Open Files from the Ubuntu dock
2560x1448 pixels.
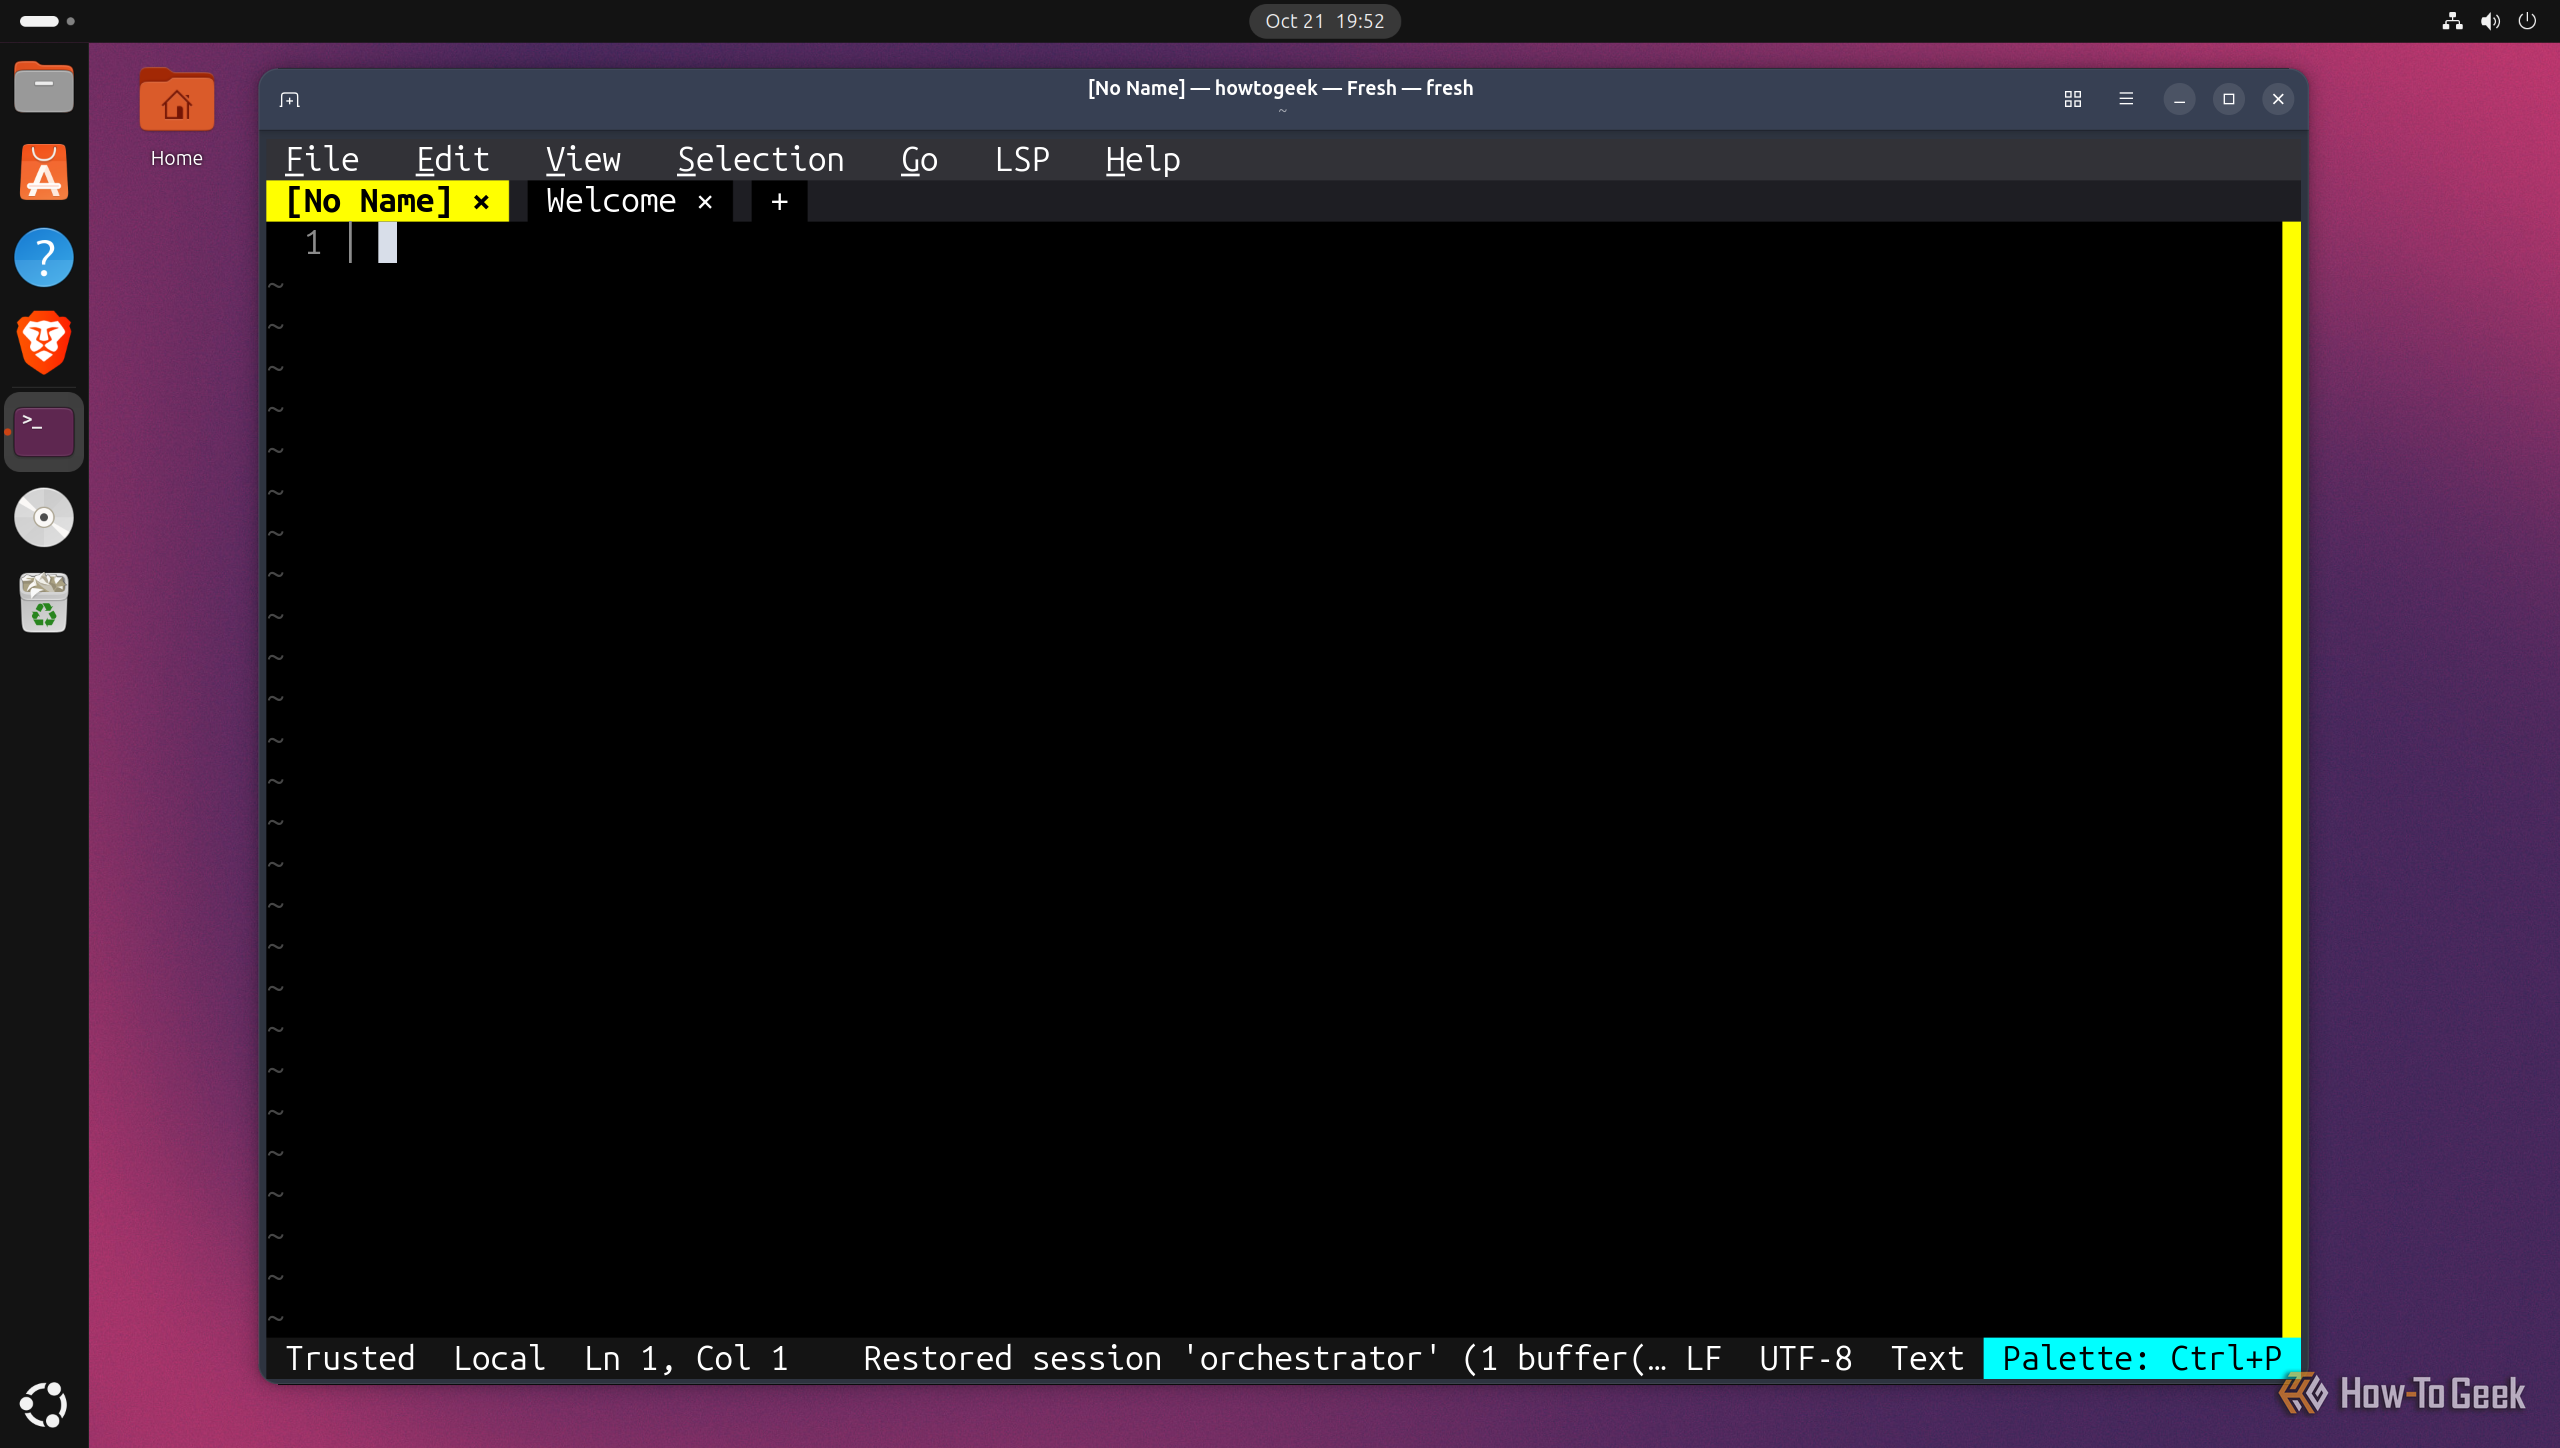point(44,88)
